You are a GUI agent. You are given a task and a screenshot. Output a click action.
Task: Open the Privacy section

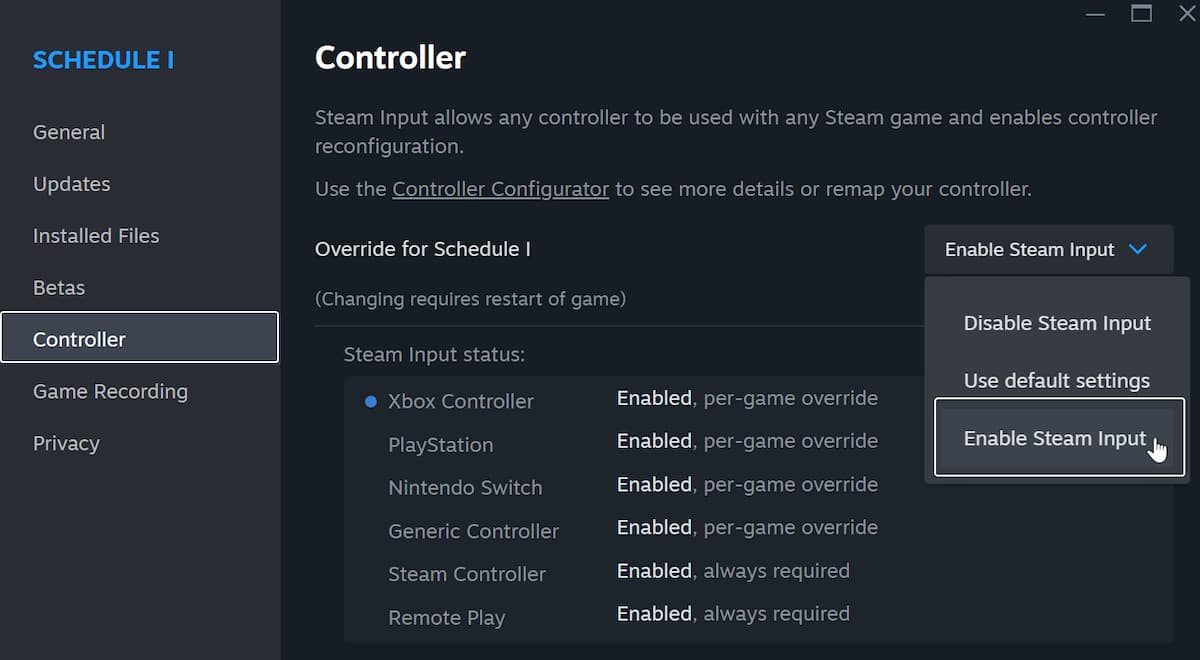coord(66,443)
